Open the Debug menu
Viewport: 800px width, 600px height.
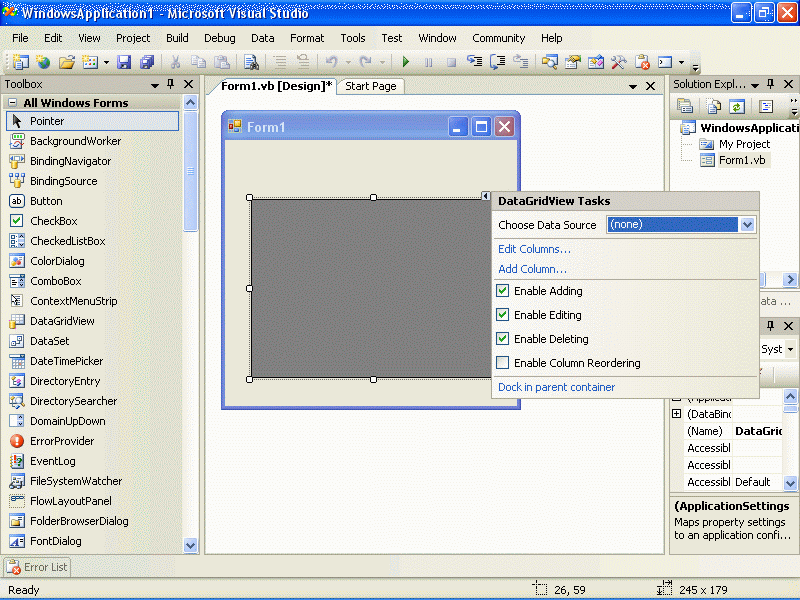[x=220, y=38]
